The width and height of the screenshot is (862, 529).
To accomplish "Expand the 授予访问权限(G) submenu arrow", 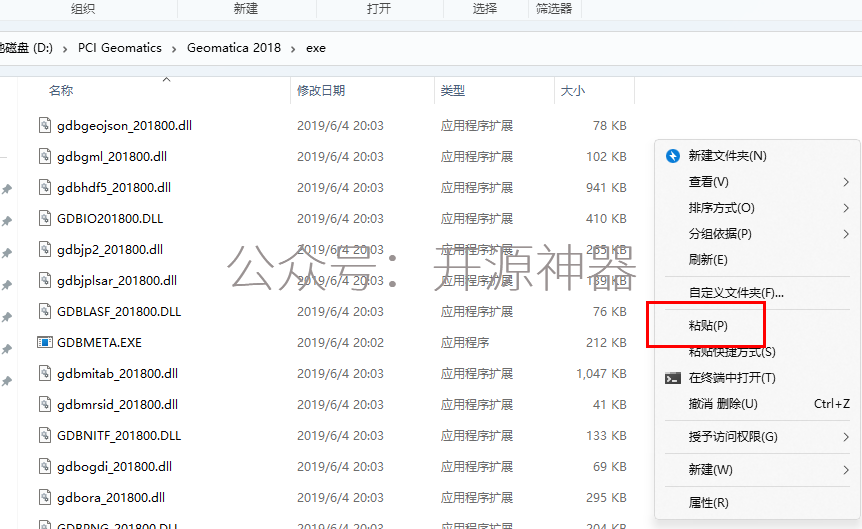I will pyautogui.click(x=846, y=437).
